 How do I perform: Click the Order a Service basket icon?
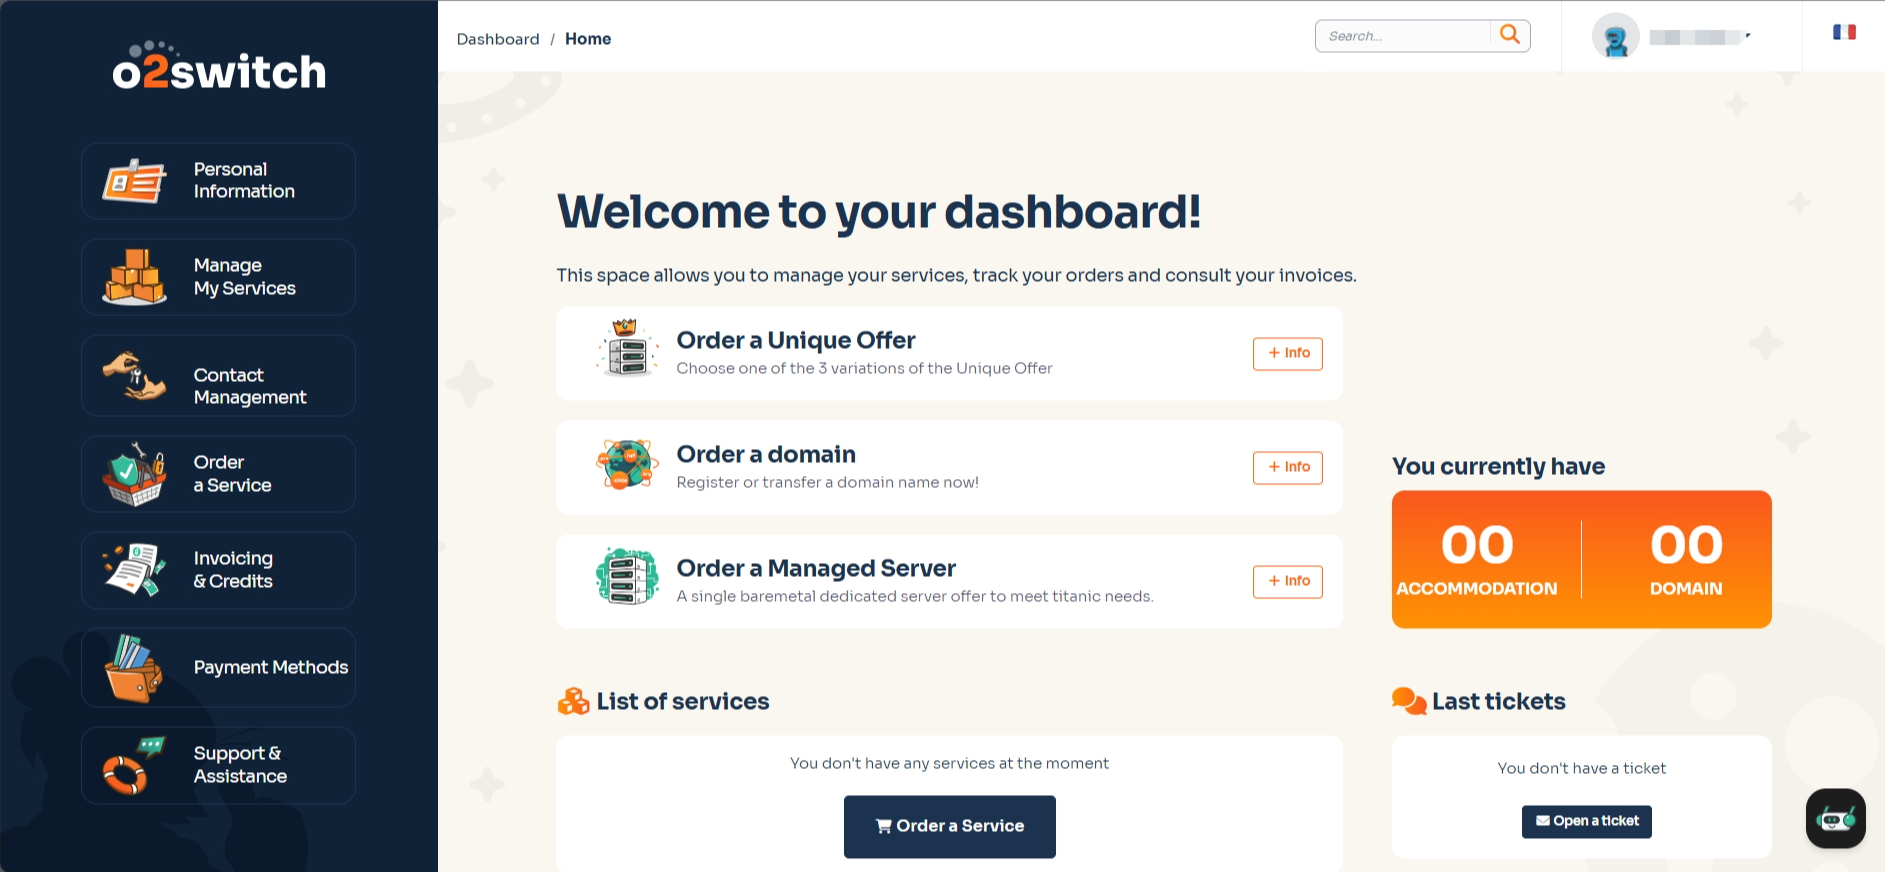coord(134,474)
